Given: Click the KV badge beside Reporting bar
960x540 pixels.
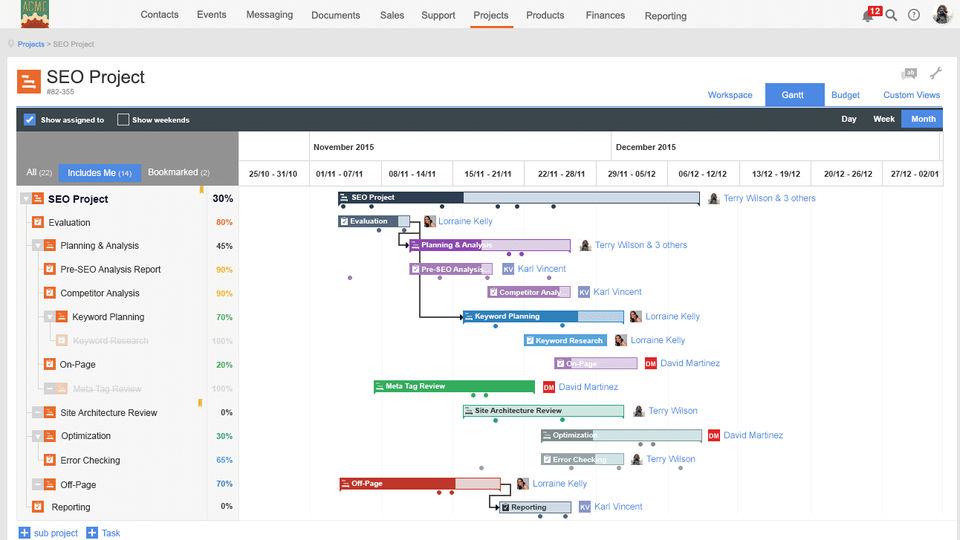Looking at the screenshot, I should (x=585, y=507).
